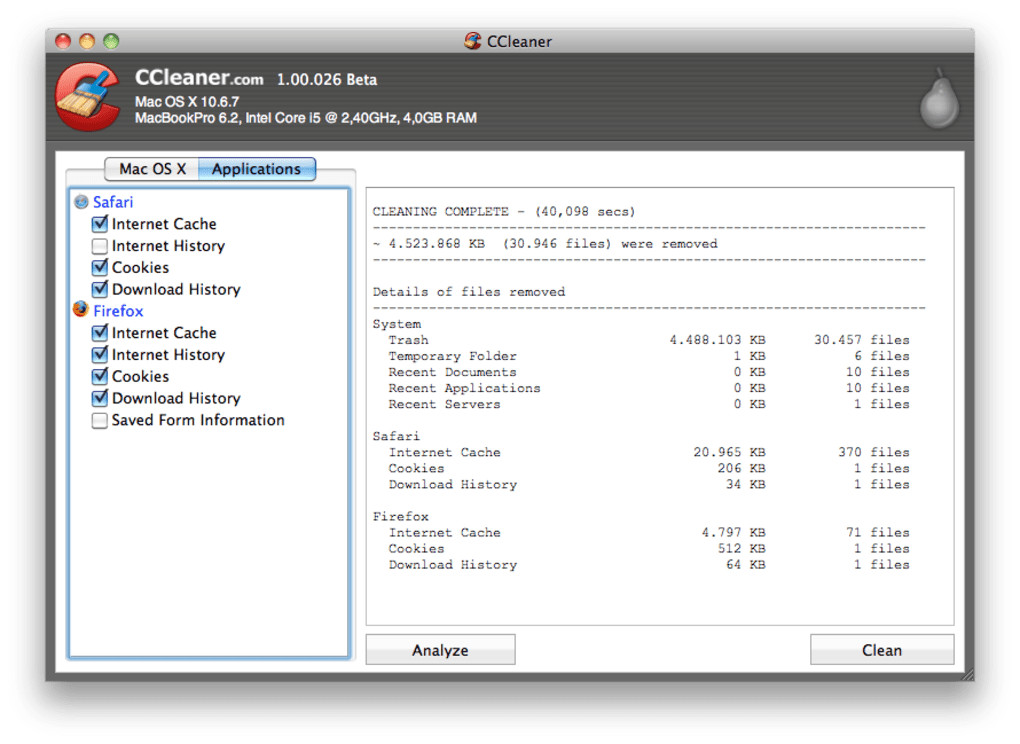Viewport: 1020px width, 744px height.
Task: Click the Safari compass icon in list
Action: (81, 202)
